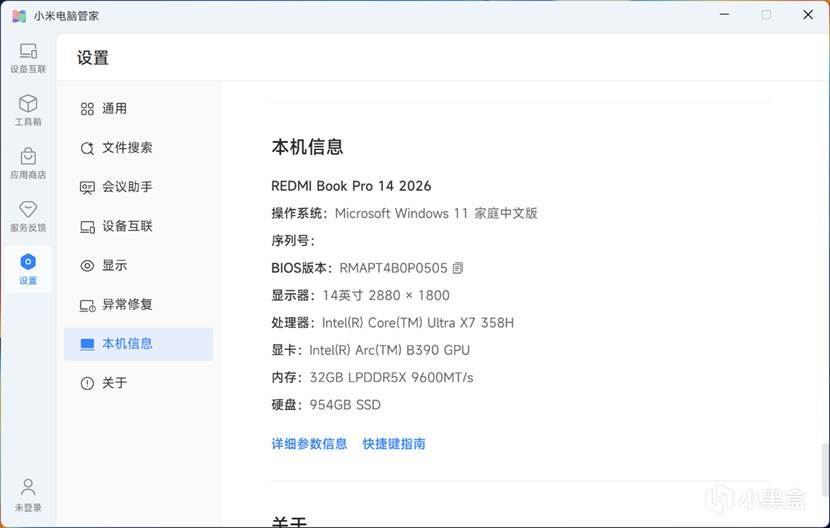Go to 显示 display settings

click(138, 266)
